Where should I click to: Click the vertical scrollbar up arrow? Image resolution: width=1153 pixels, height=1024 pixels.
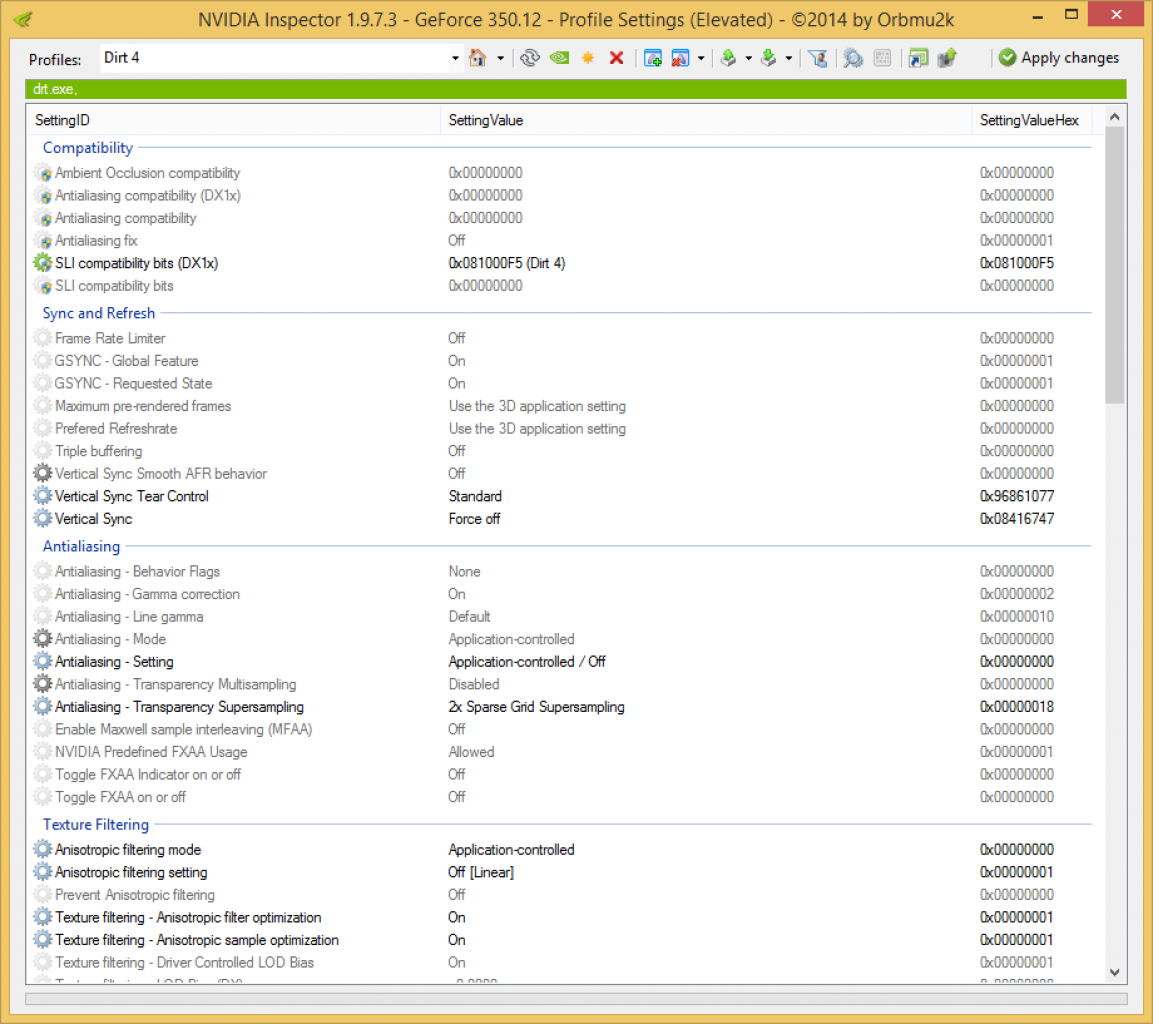pos(1115,117)
